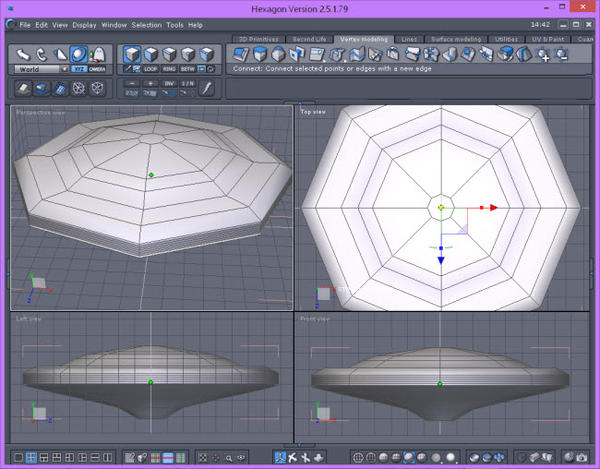Screen dimensions: 600x469
Task: Click the first vertex modeling tool icon
Action: point(241,53)
